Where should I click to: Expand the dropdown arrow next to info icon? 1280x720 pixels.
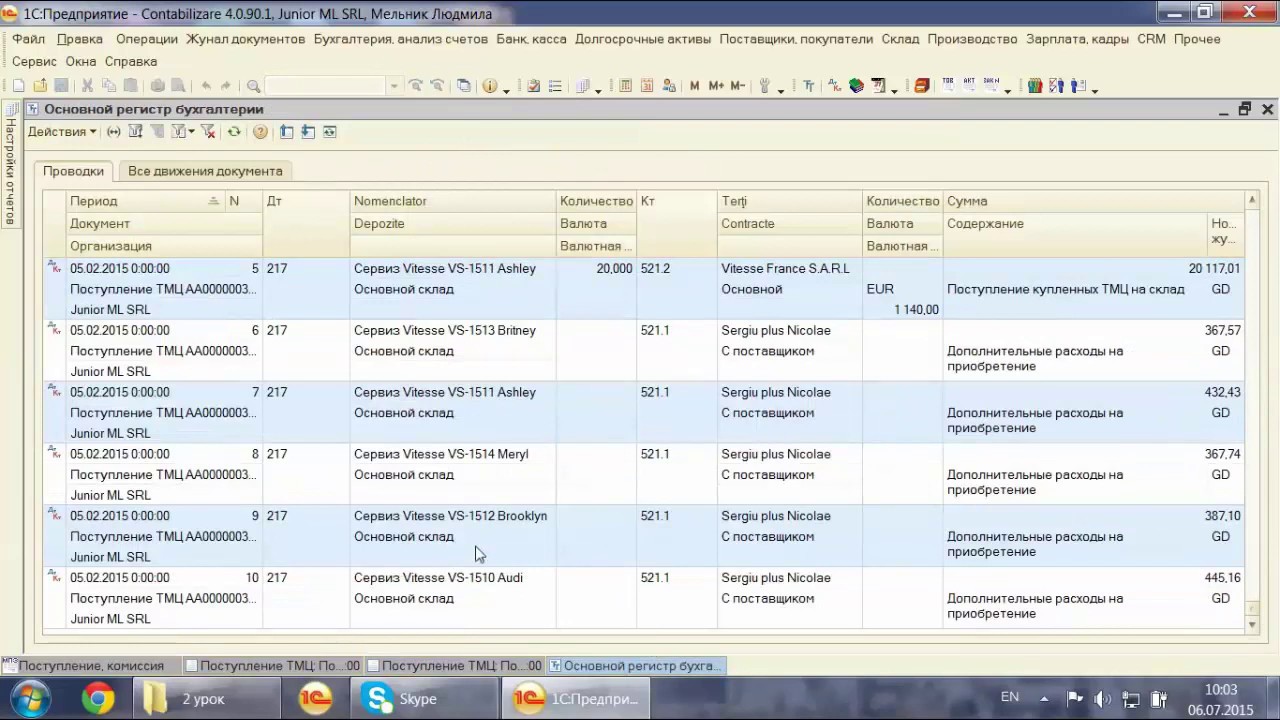[x=506, y=91]
